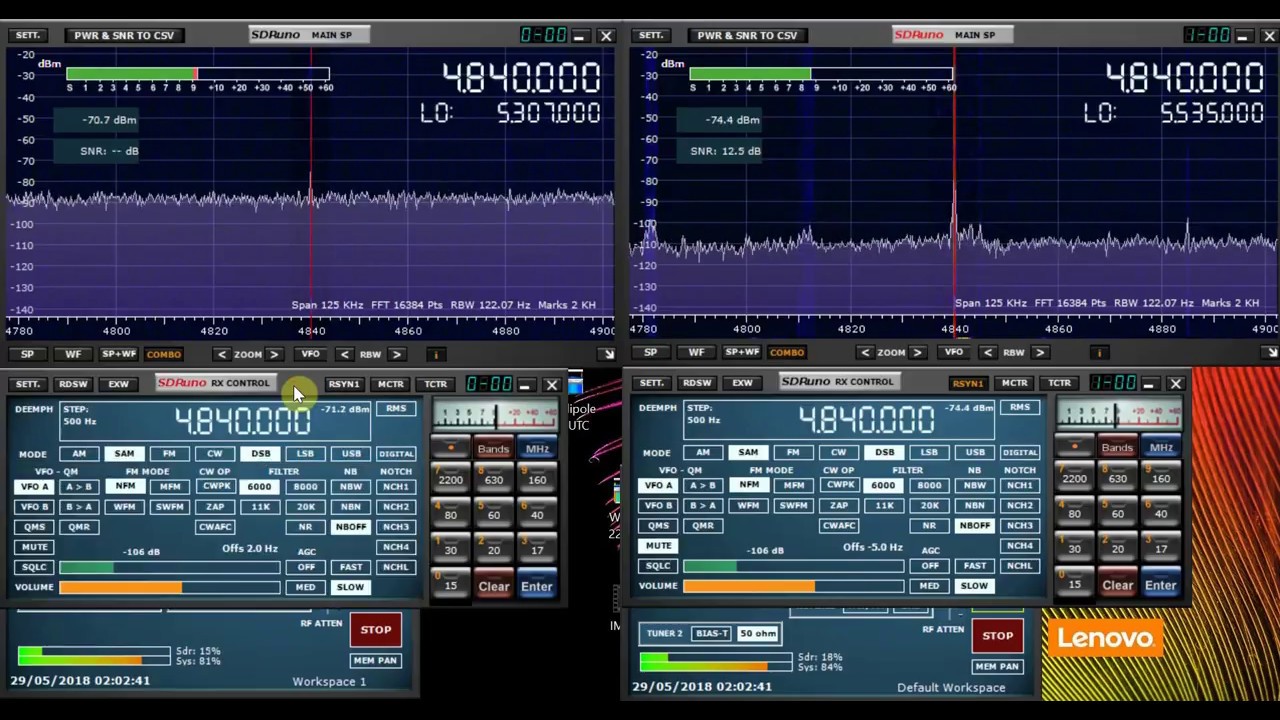Increase RBW using left Main SP's '>' arrow

[397, 354]
